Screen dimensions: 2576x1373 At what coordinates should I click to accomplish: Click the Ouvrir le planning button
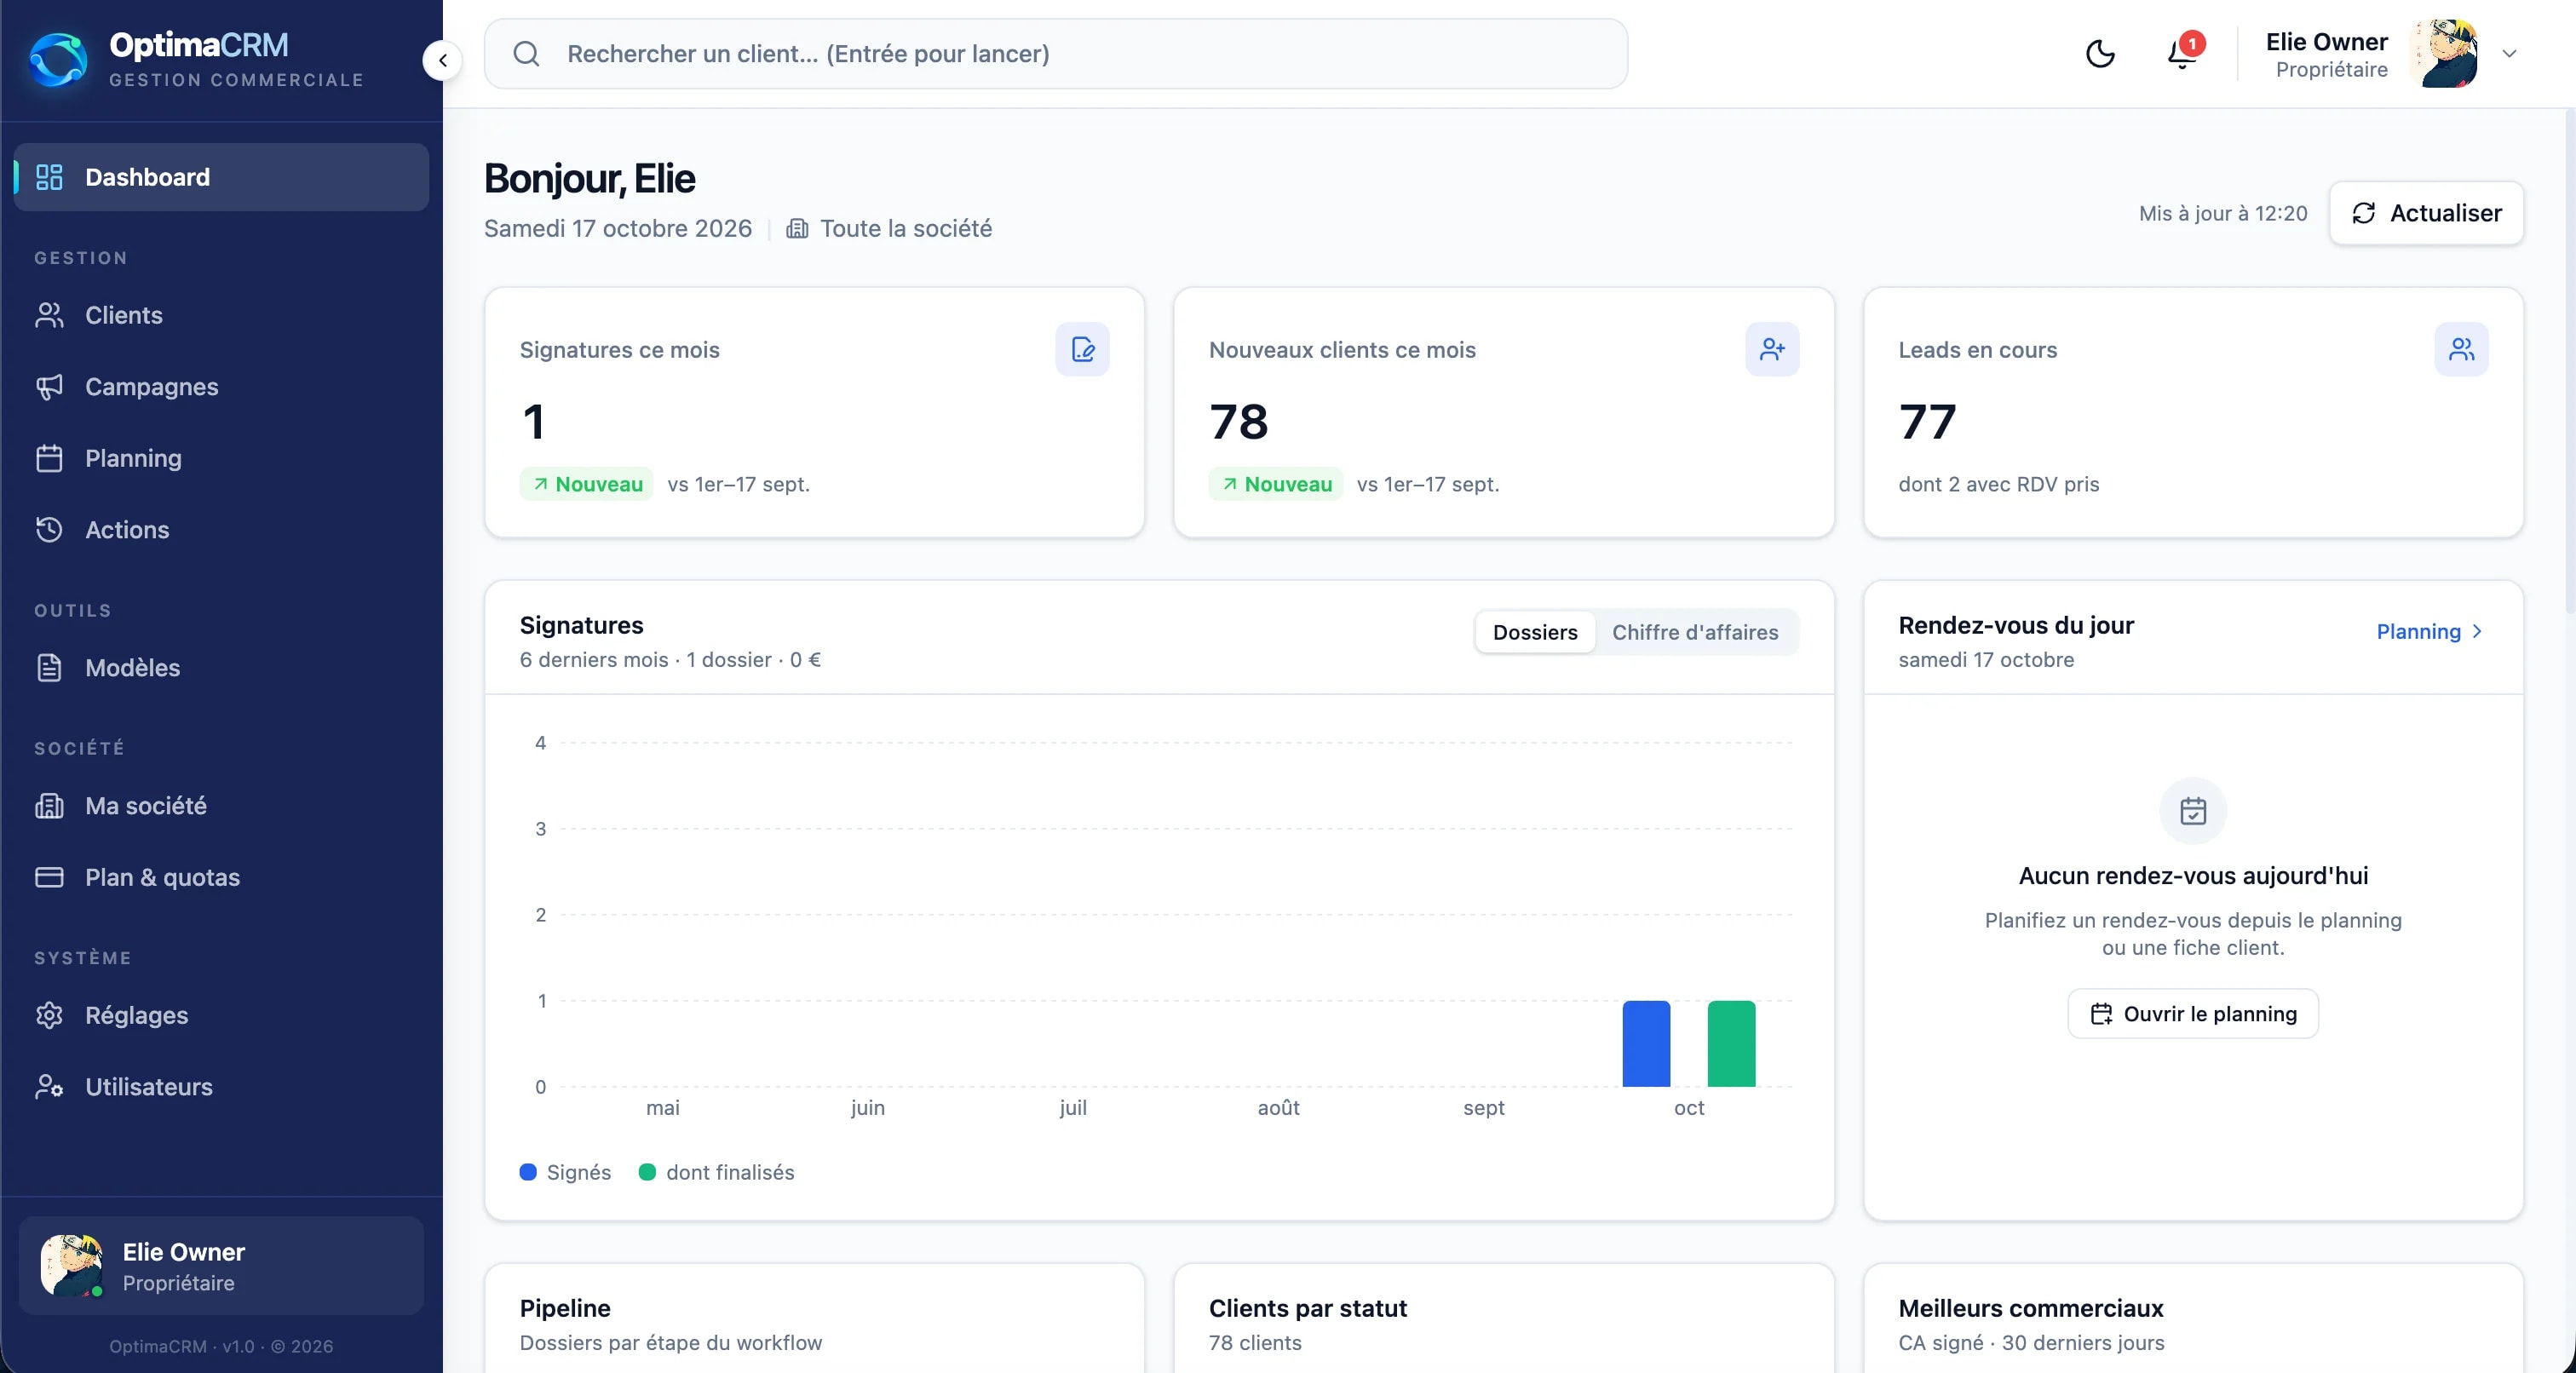pos(2193,1014)
